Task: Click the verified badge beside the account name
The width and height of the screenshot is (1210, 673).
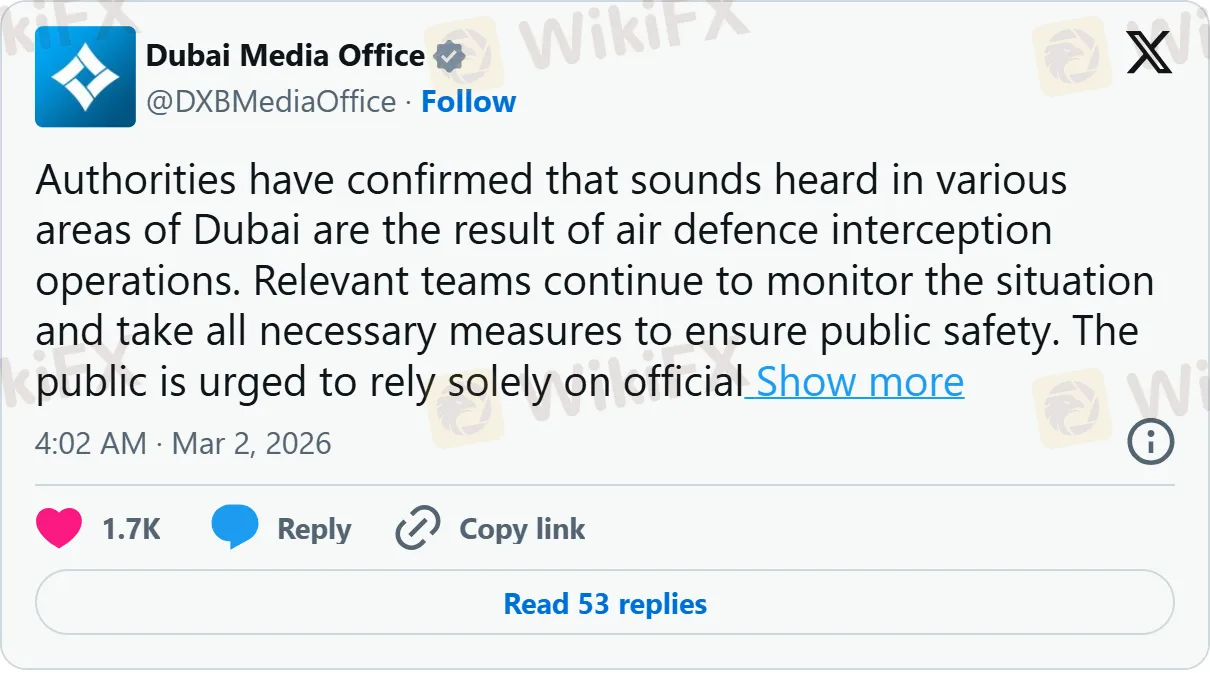Action: (450, 57)
